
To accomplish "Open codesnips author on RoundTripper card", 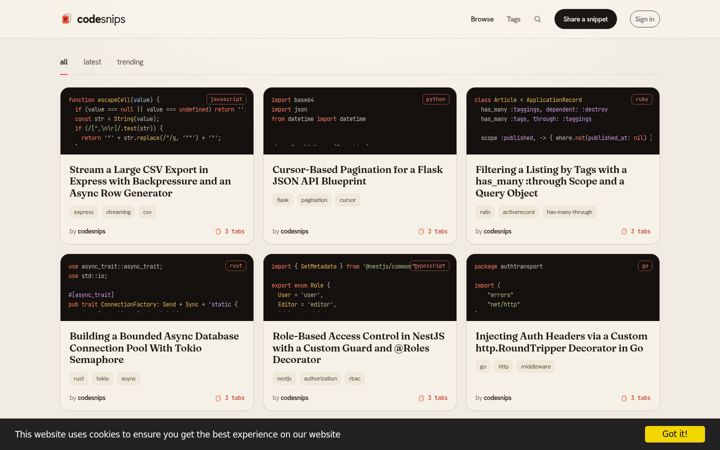I will 497,398.
